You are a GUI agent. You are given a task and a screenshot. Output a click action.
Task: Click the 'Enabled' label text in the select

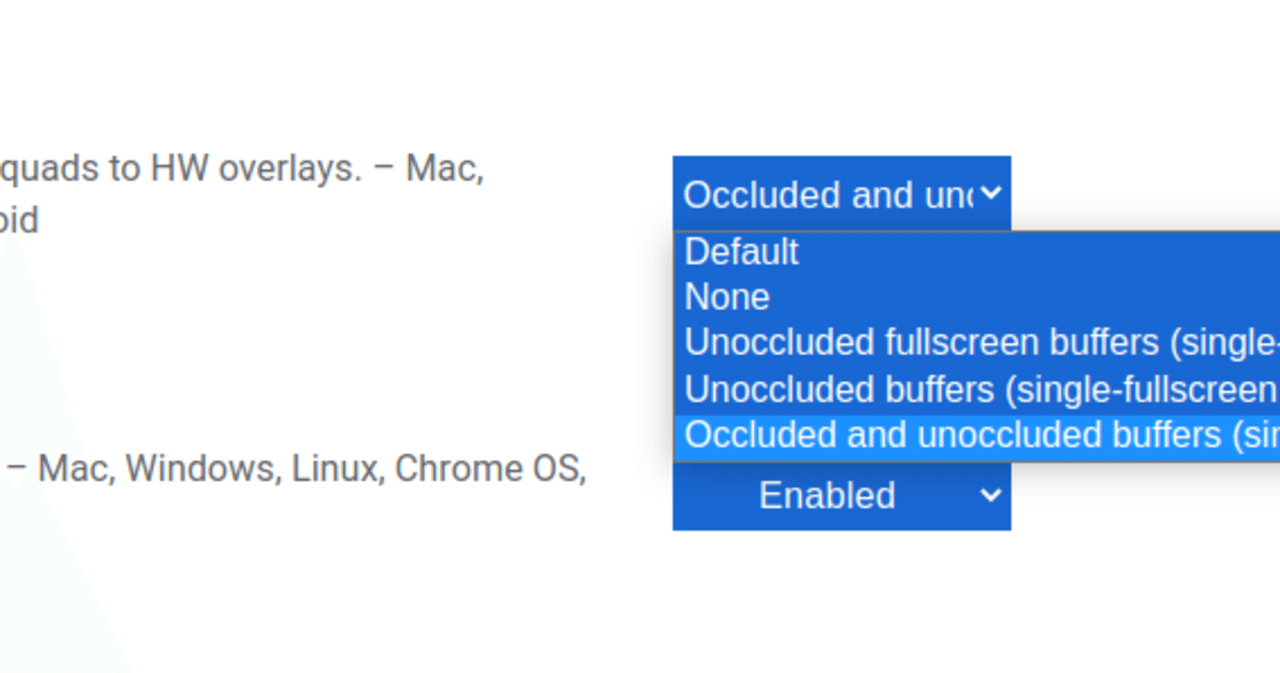point(827,495)
